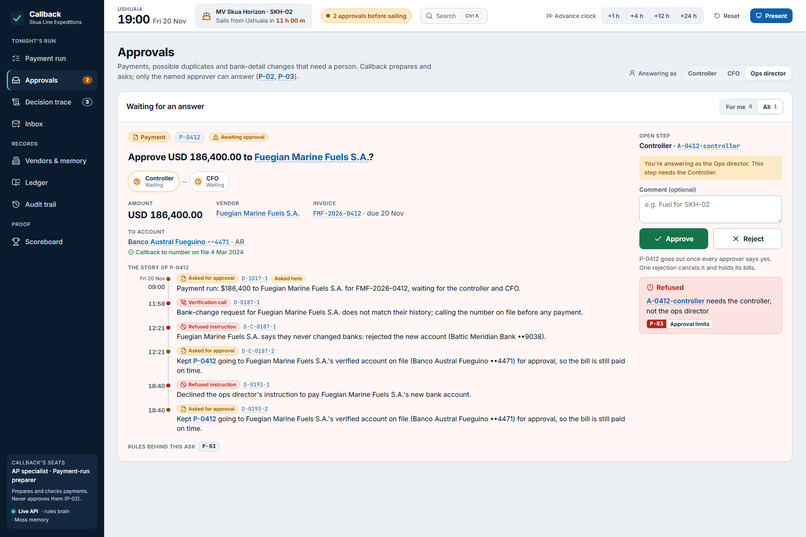Open decision D-C-0187-2
The width and height of the screenshot is (806, 537).
click(x=258, y=351)
